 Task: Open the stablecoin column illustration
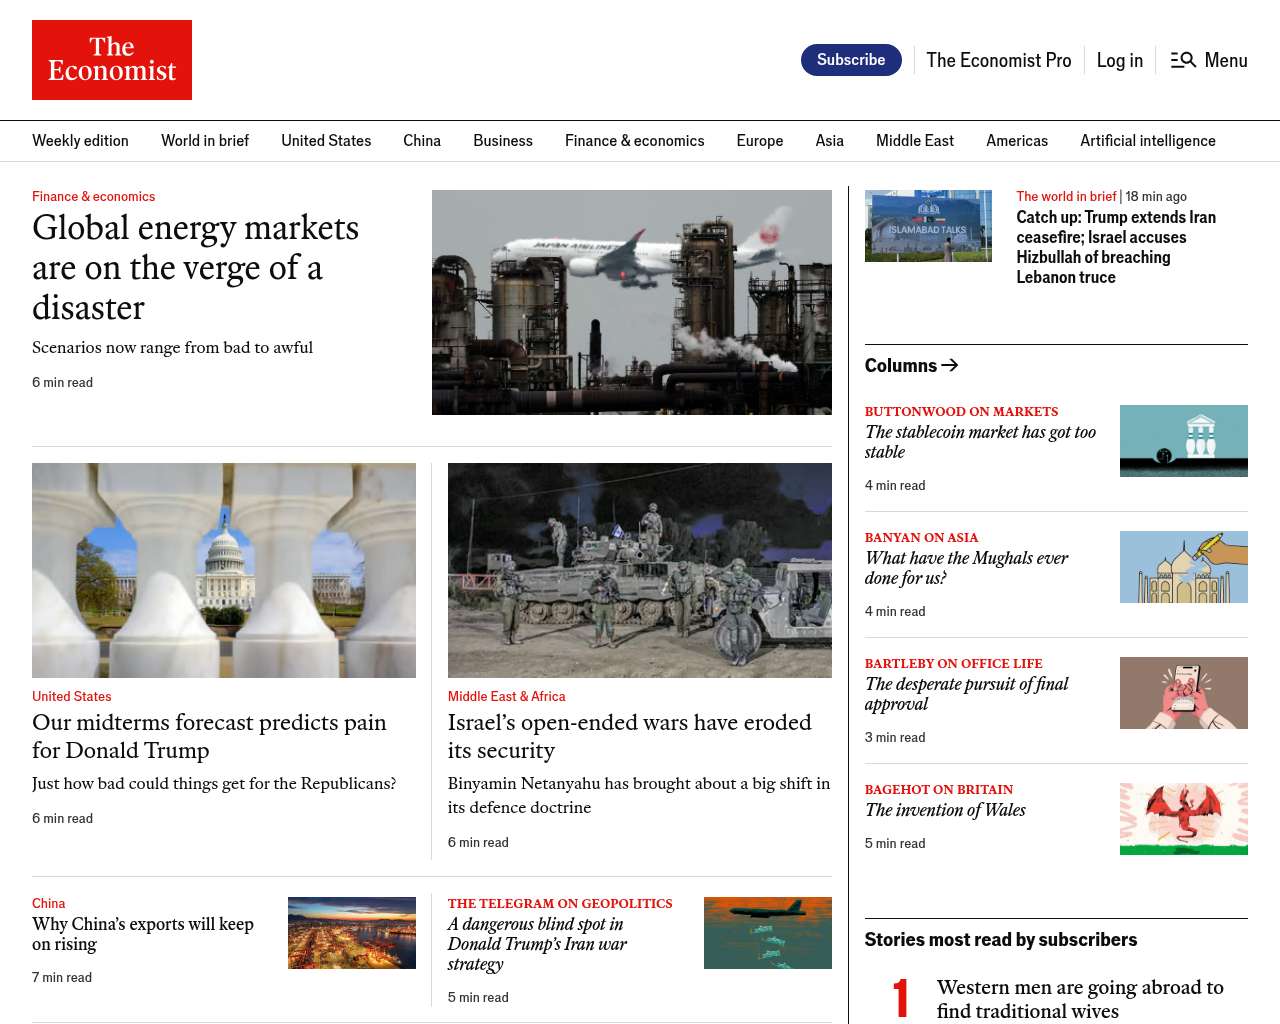point(1183,441)
